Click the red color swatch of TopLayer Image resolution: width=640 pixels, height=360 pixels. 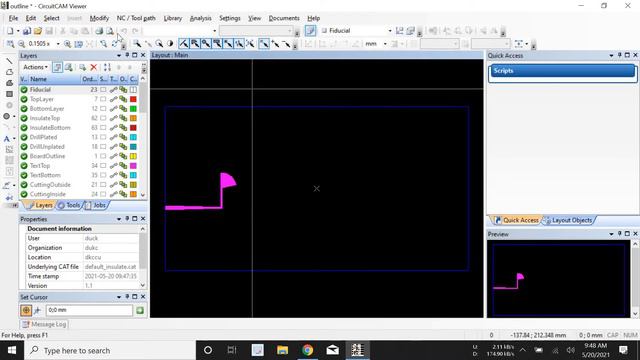tap(133, 99)
